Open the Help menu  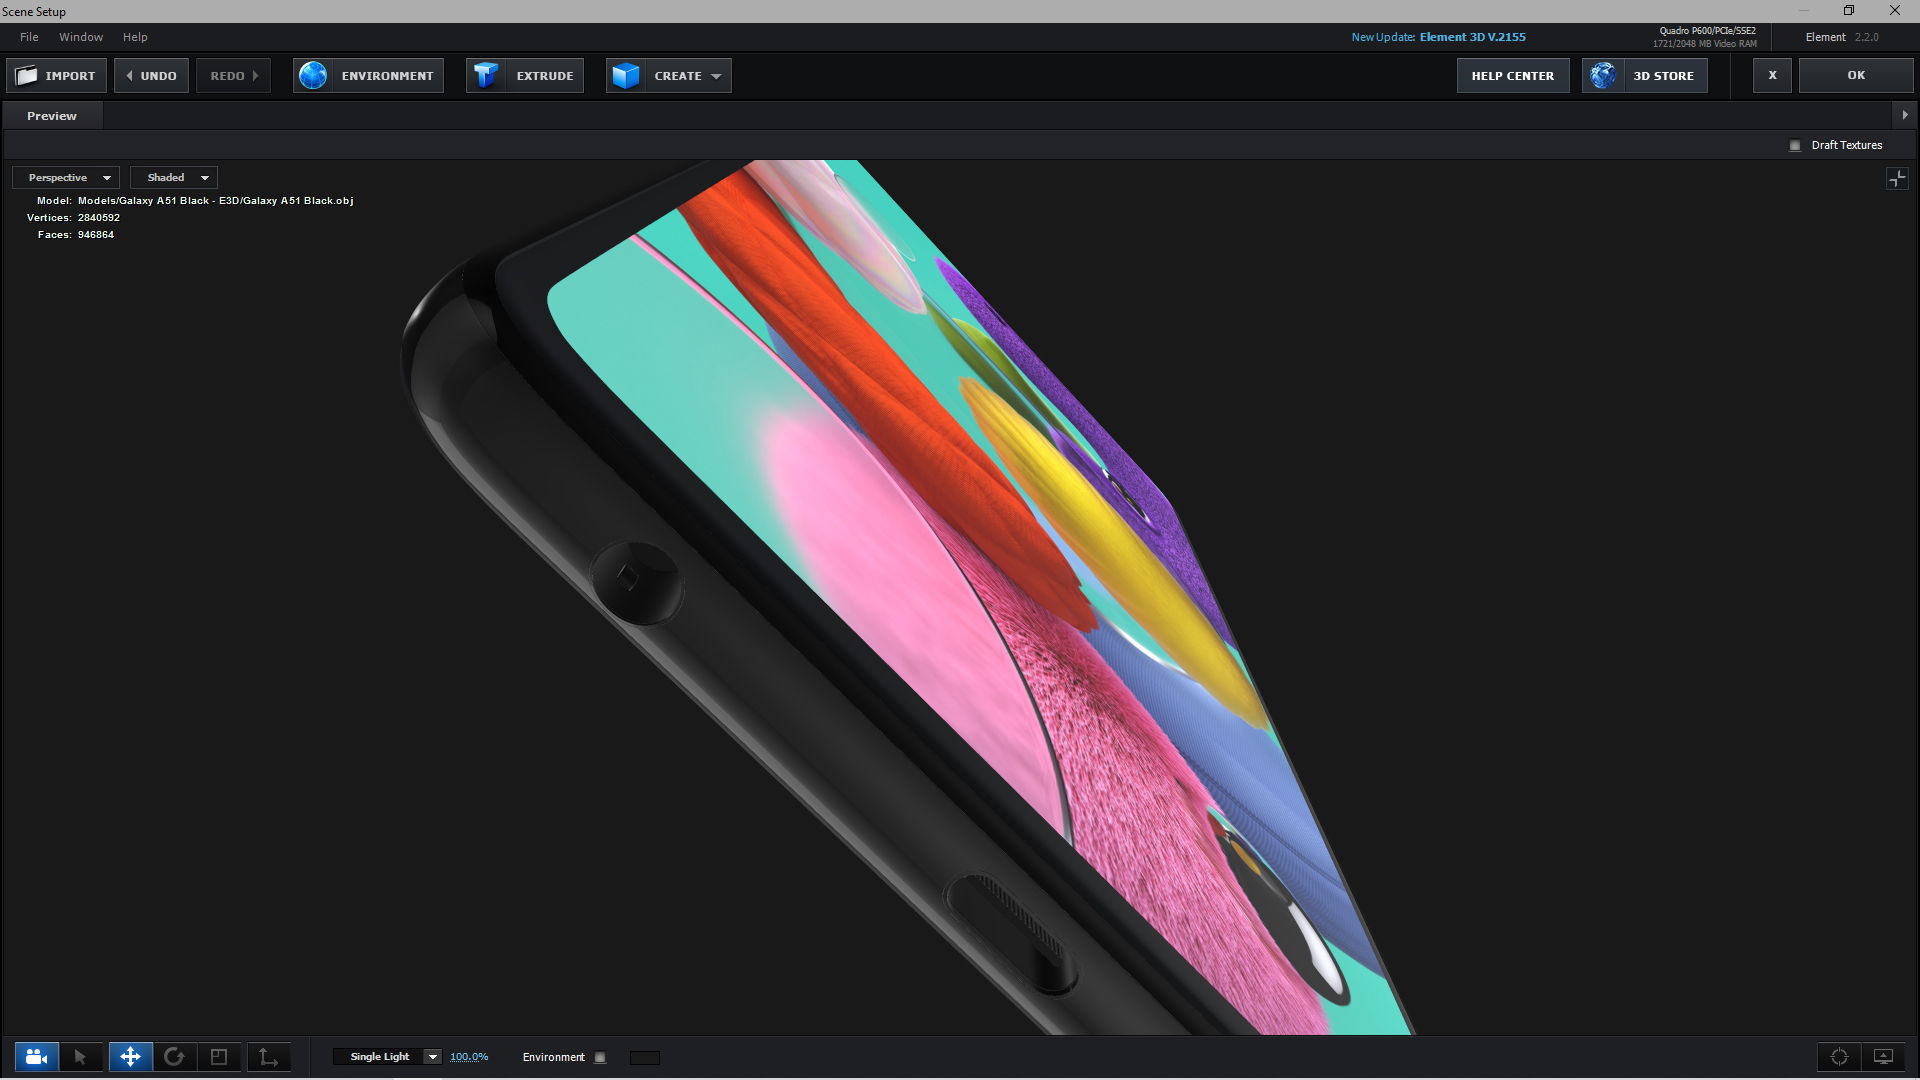point(135,37)
